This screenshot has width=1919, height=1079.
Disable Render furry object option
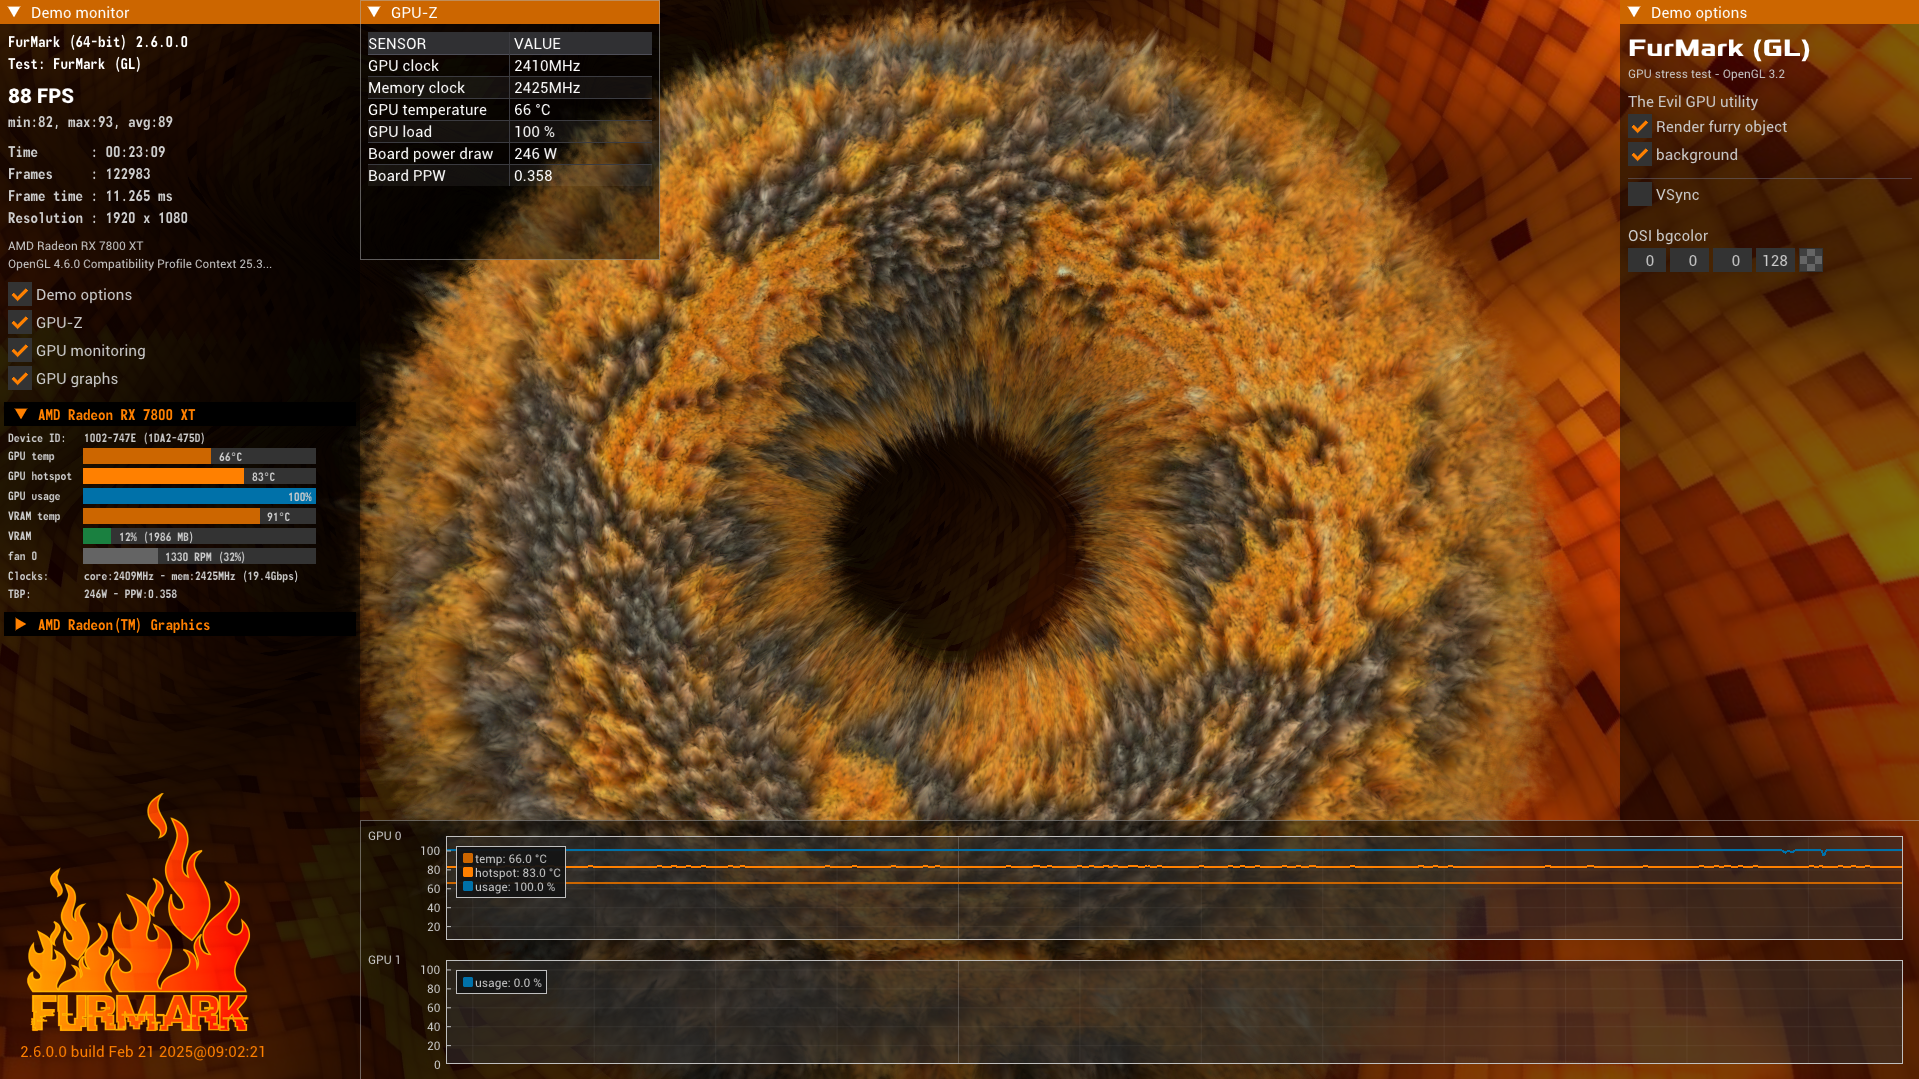(1639, 126)
